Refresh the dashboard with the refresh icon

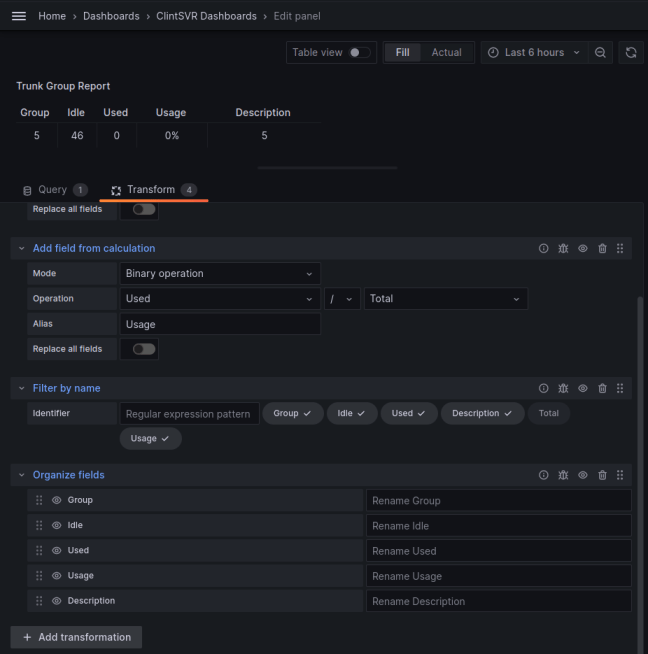(x=630, y=53)
